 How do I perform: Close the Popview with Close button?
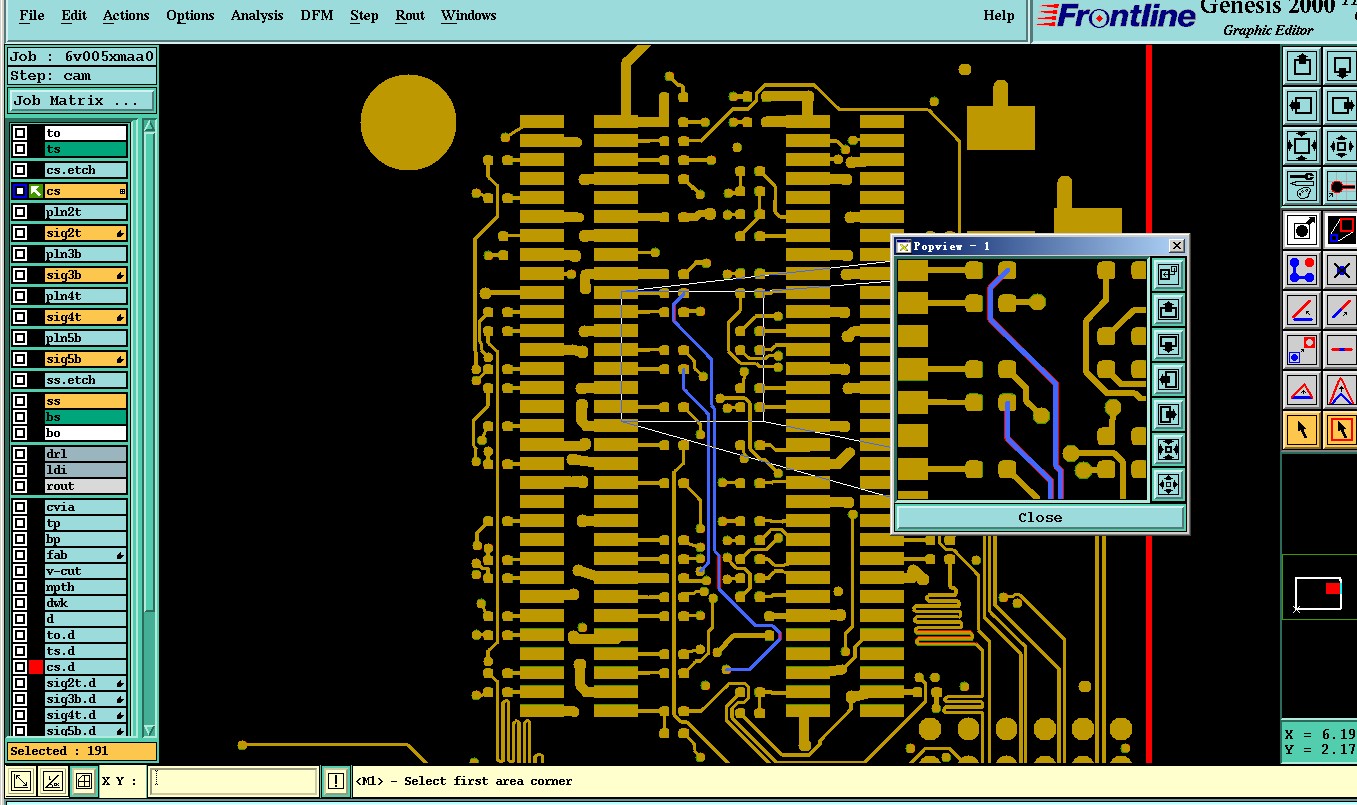(1040, 517)
